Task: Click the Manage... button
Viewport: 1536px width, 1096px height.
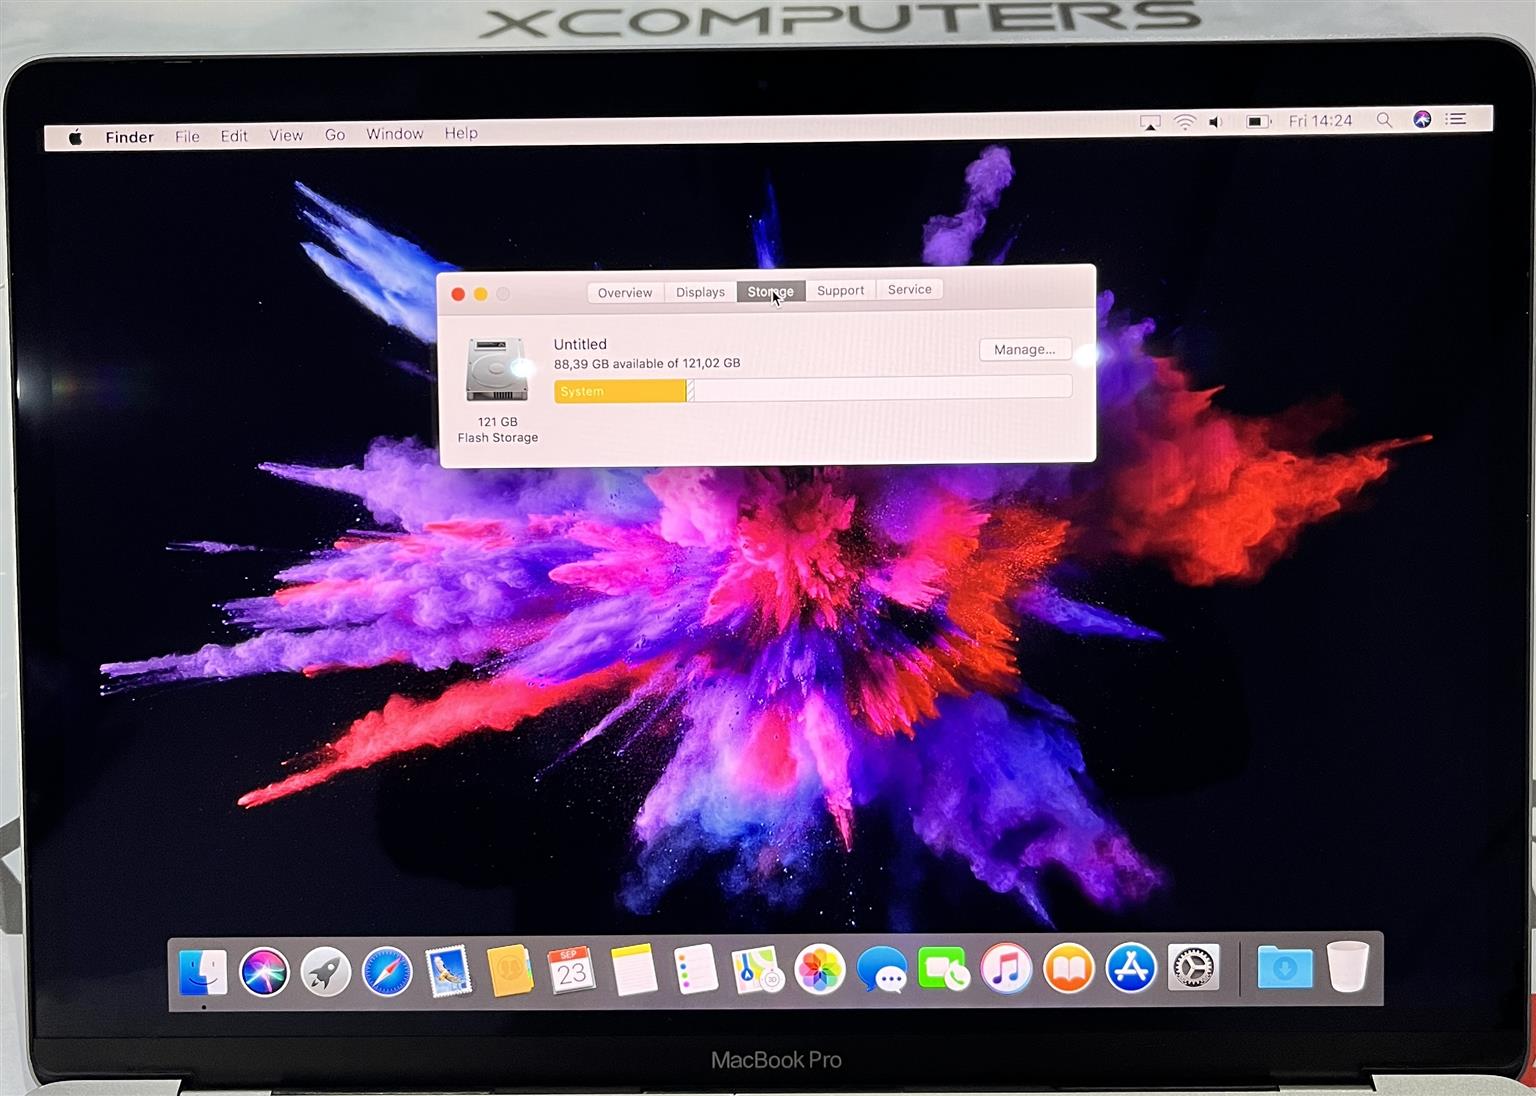Action: [x=1024, y=349]
